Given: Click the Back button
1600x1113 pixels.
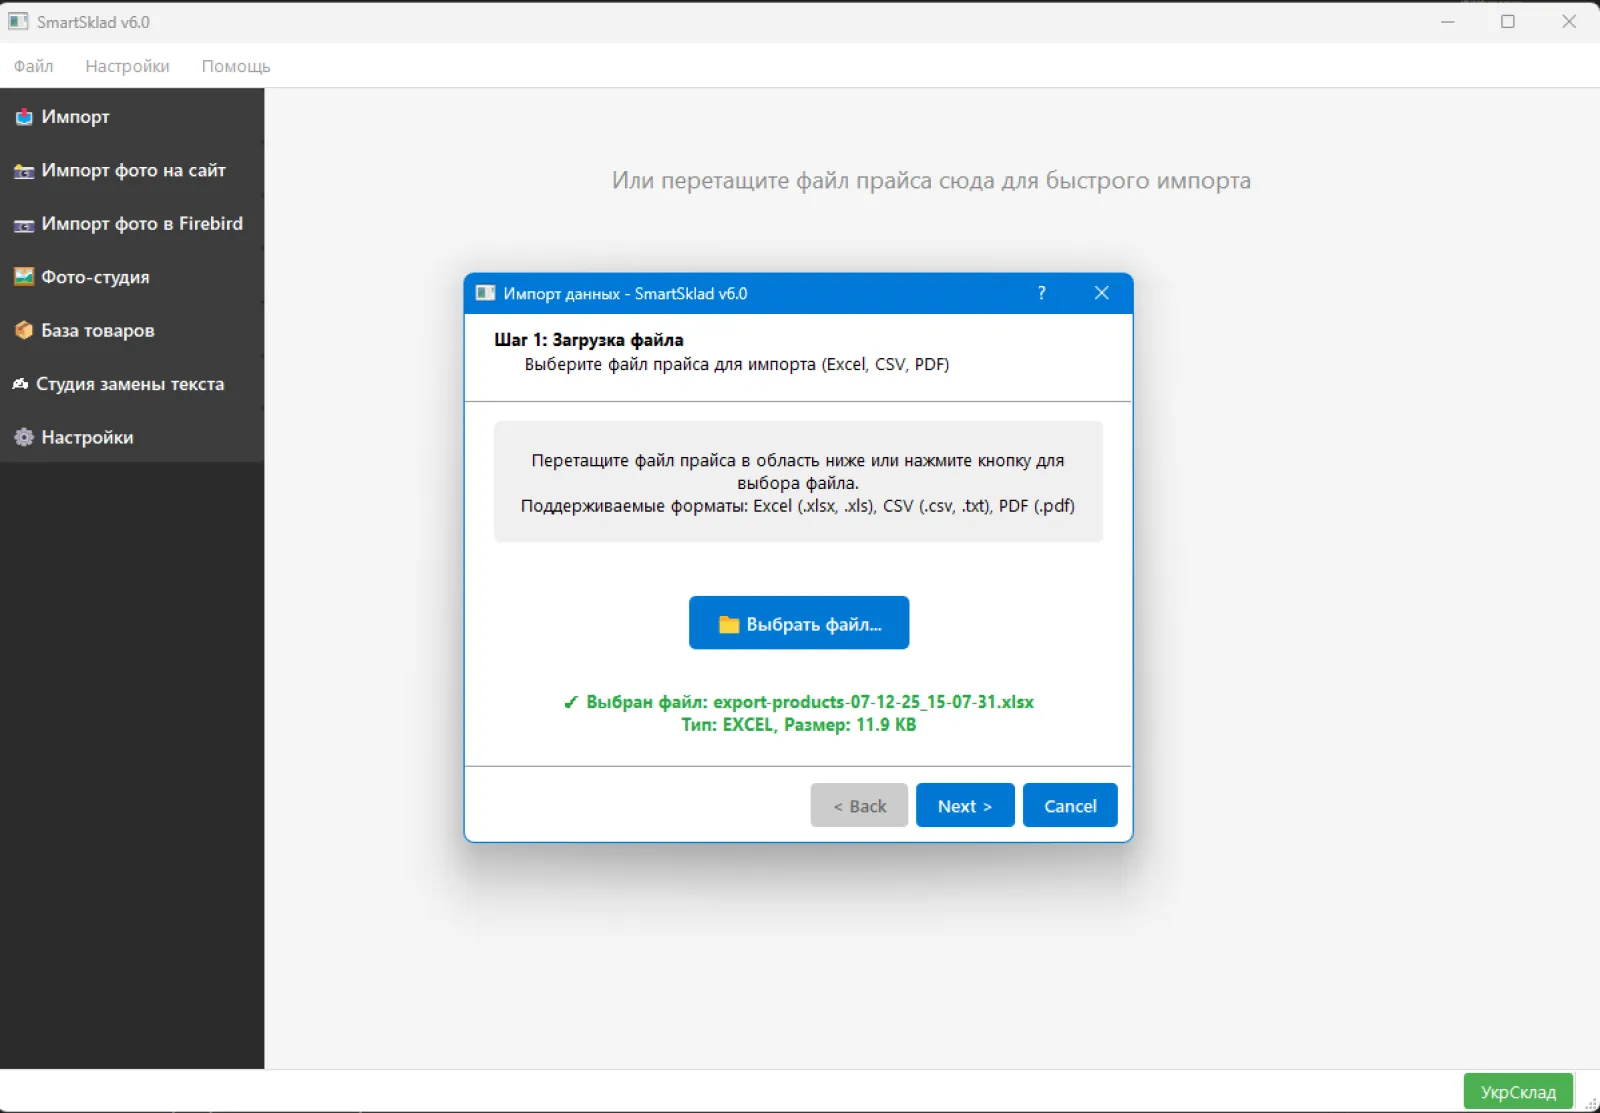Looking at the screenshot, I should (859, 805).
